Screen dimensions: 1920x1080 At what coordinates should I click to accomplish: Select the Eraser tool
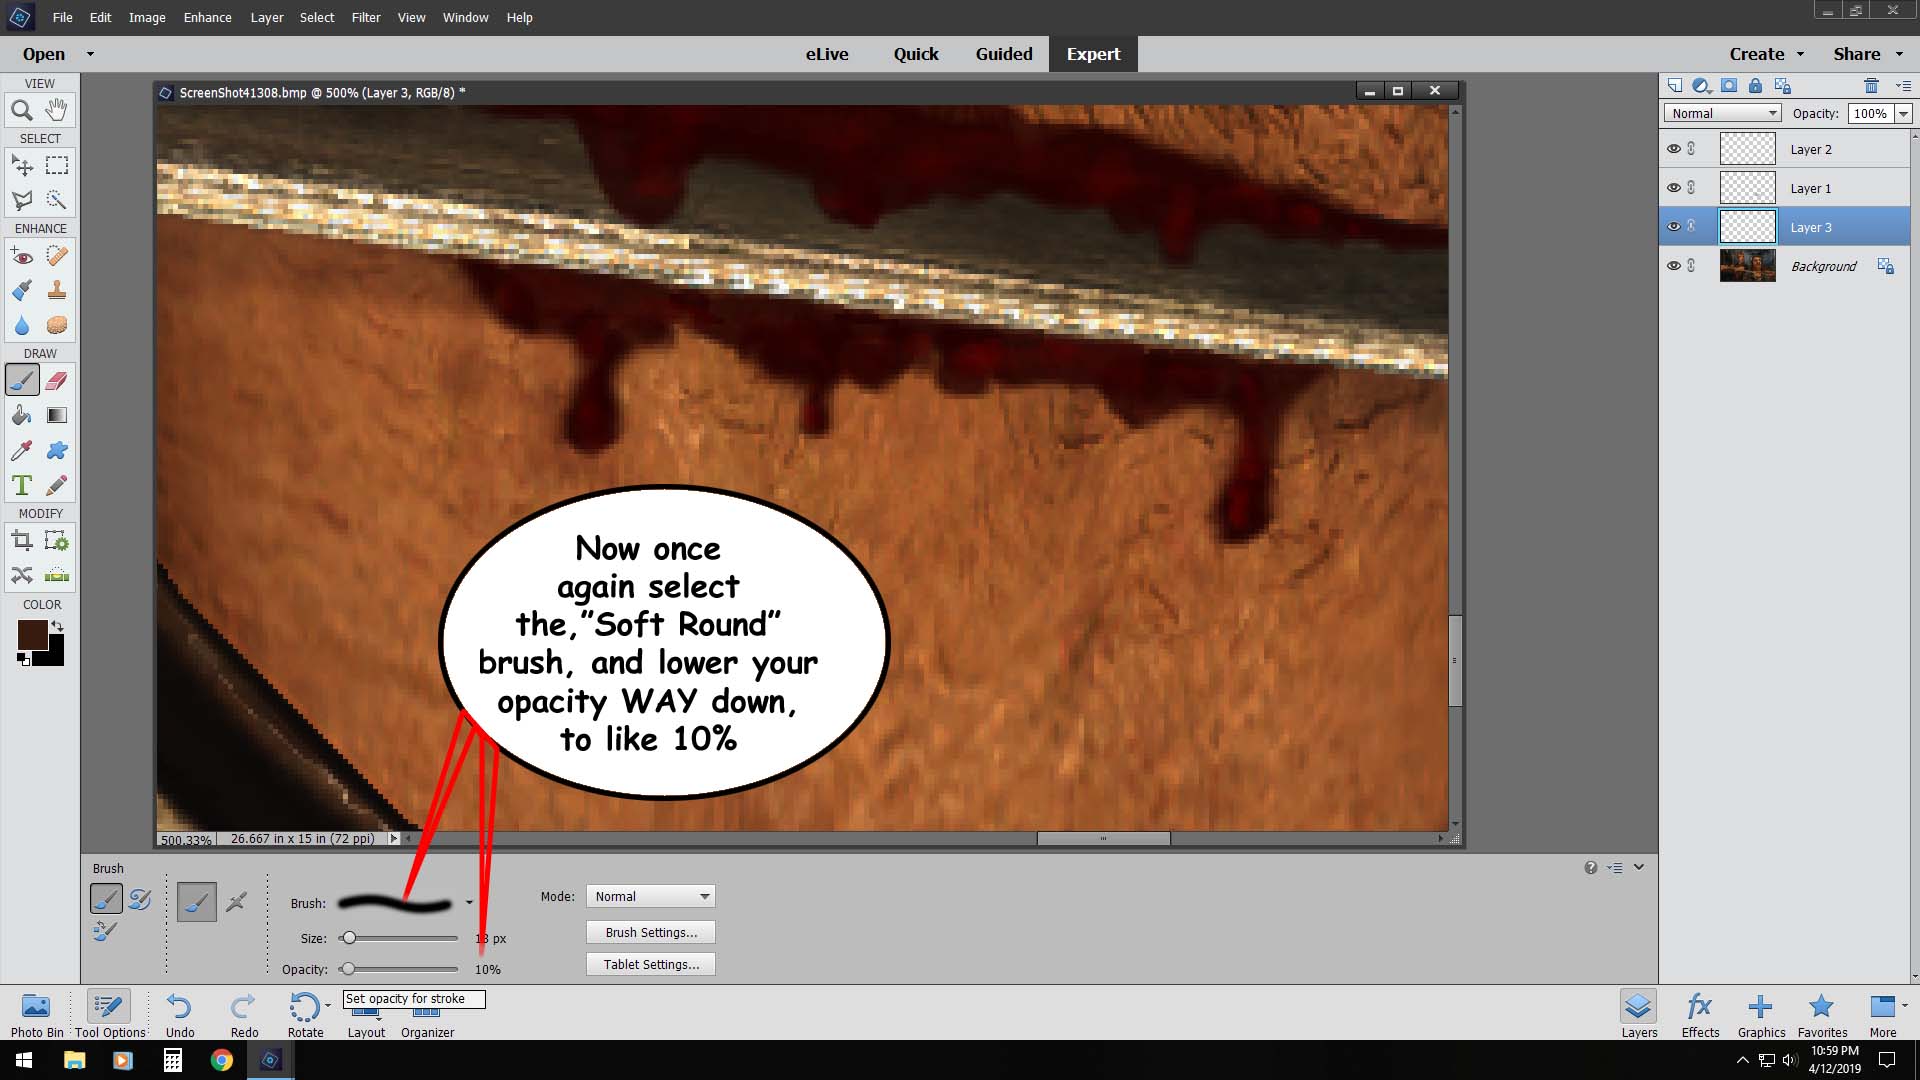(57, 381)
